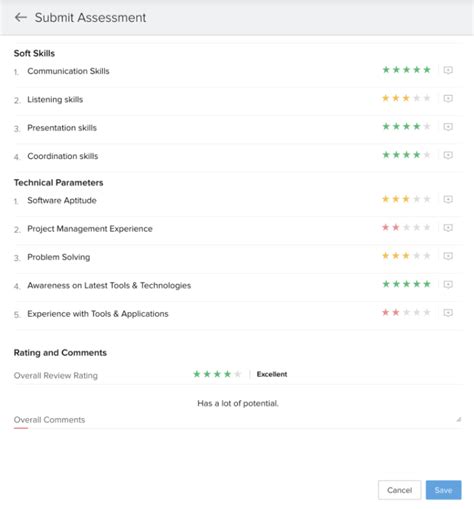Open comment icon for Communication Skills
This screenshot has width=474, height=509.
tap(448, 70)
